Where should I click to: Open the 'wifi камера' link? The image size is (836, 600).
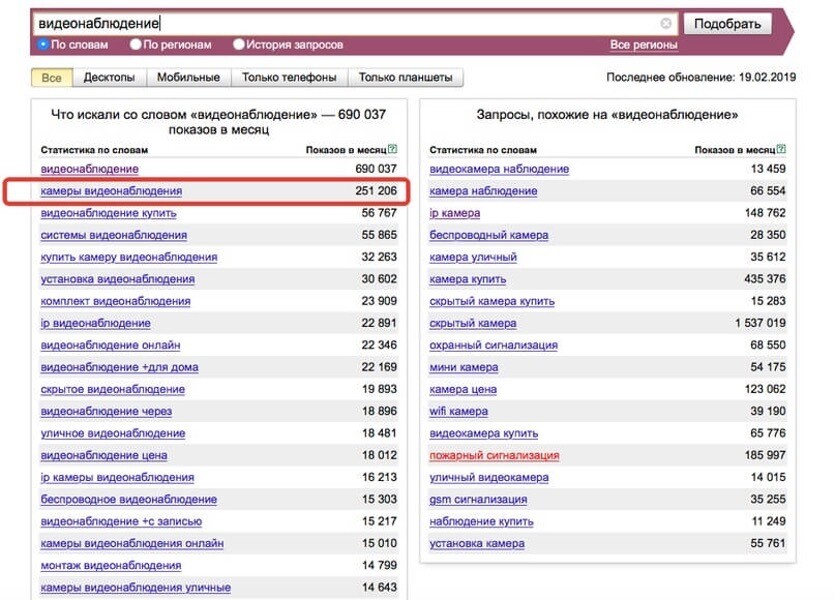[x=459, y=411]
